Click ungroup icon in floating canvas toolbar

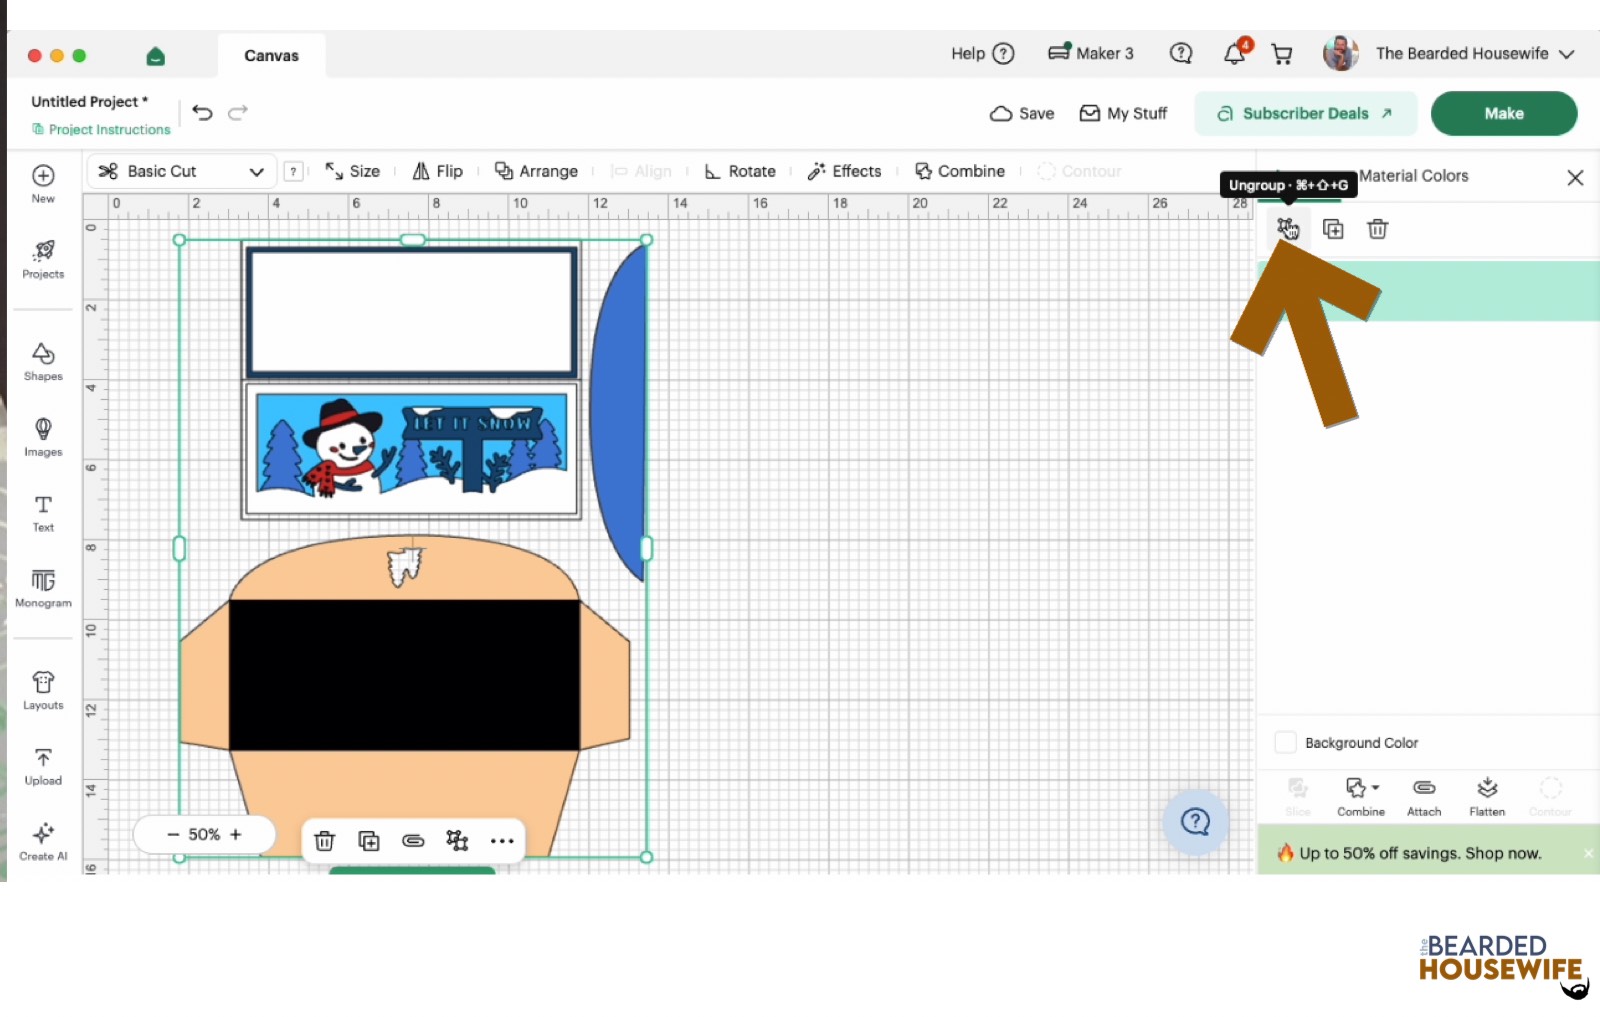(x=457, y=841)
